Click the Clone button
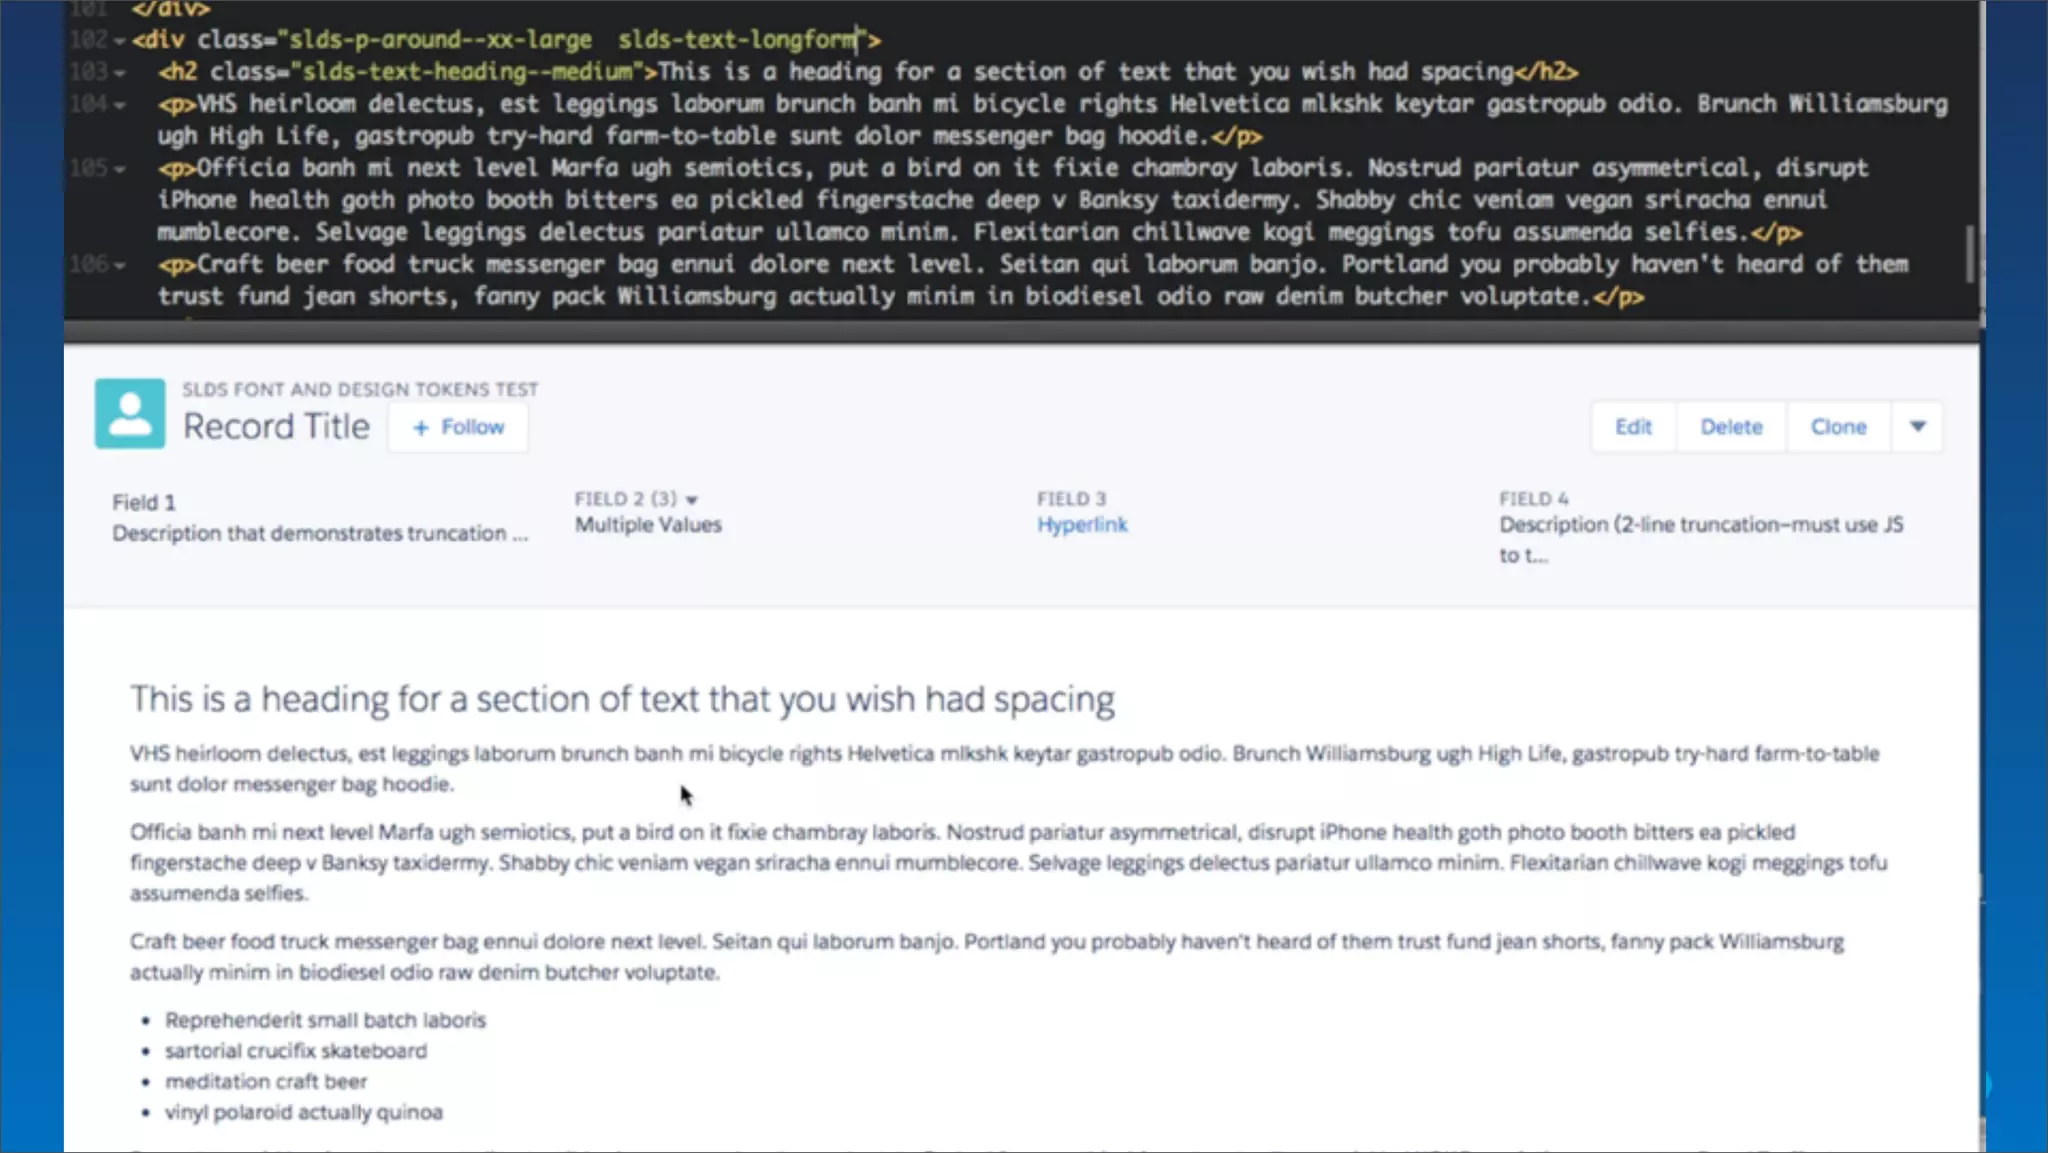The height and width of the screenshot is (1153, 2048). [1838, 427]
